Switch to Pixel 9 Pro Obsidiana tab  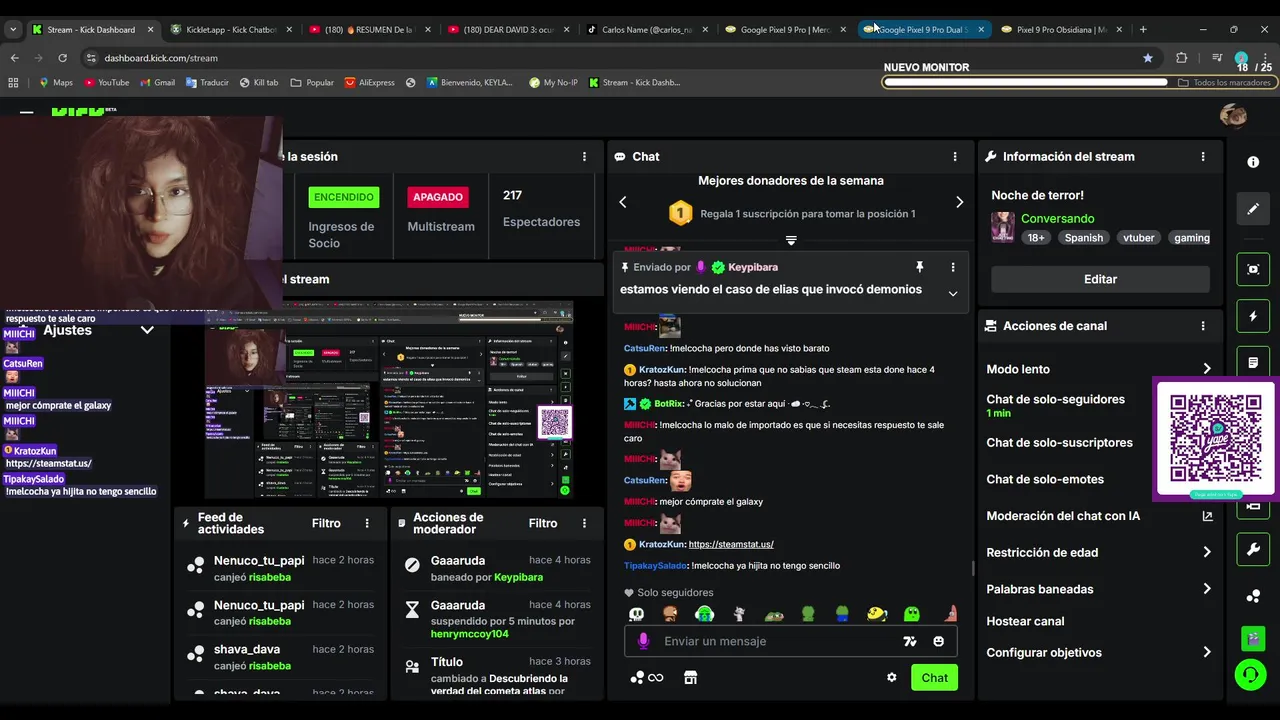tap(1063, 30)
